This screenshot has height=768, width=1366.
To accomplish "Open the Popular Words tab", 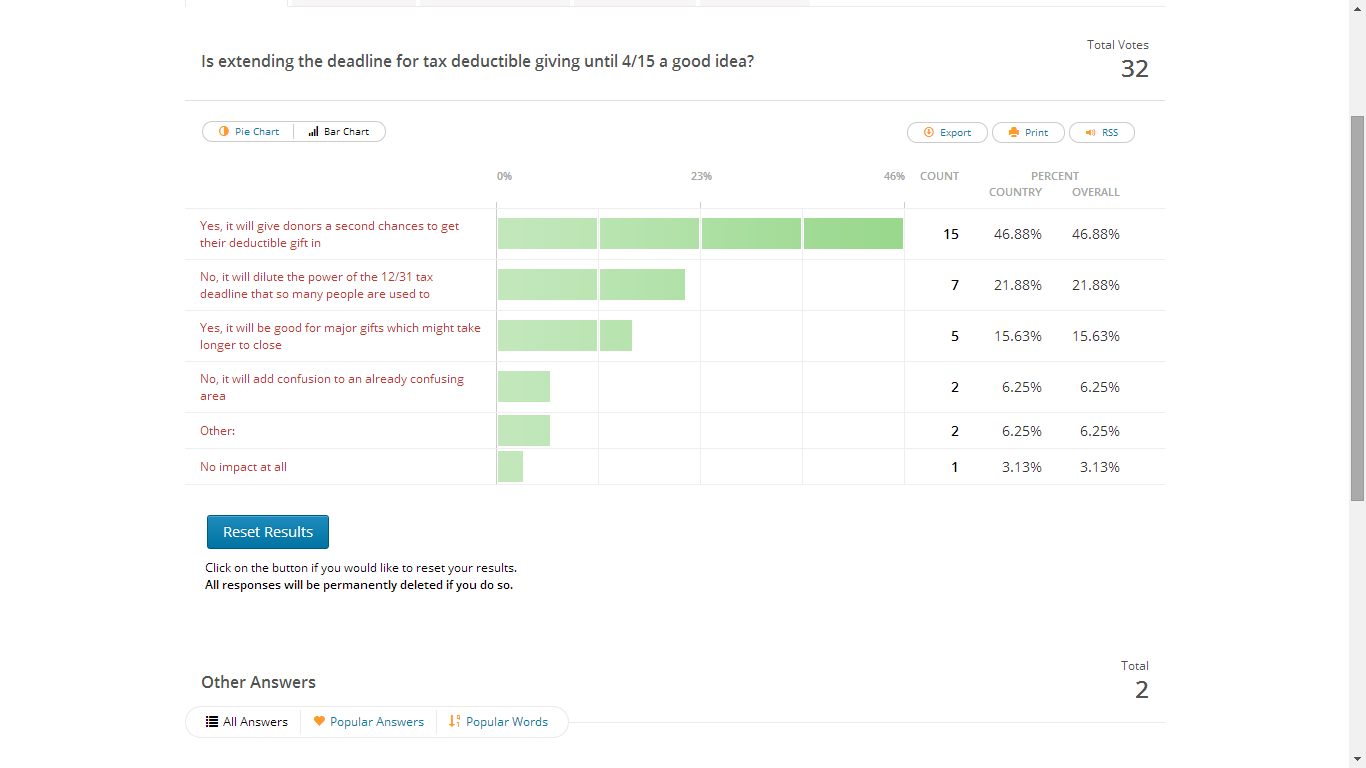I will 506,722.
